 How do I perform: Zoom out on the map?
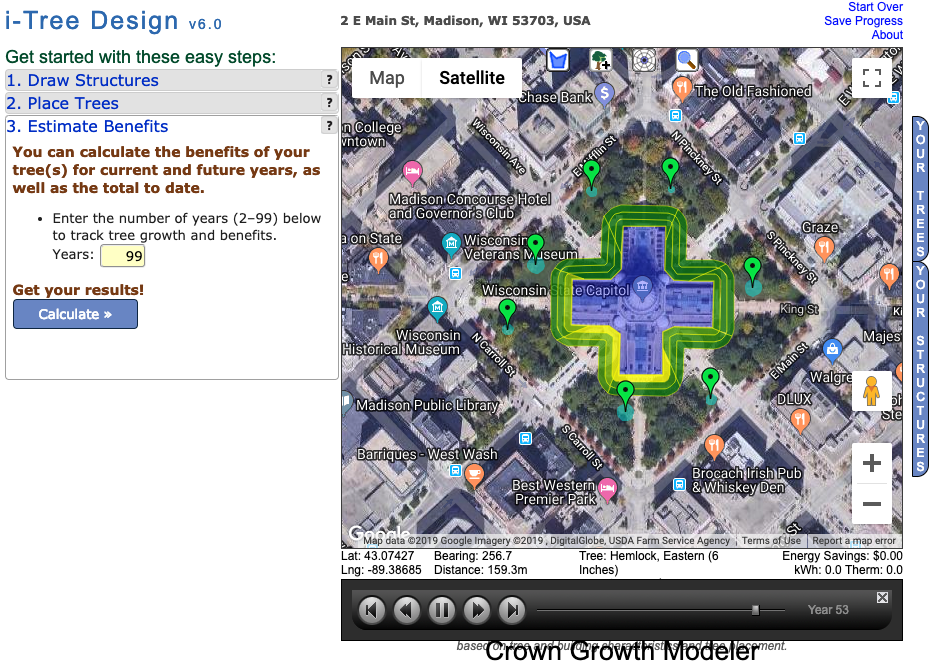872,504
